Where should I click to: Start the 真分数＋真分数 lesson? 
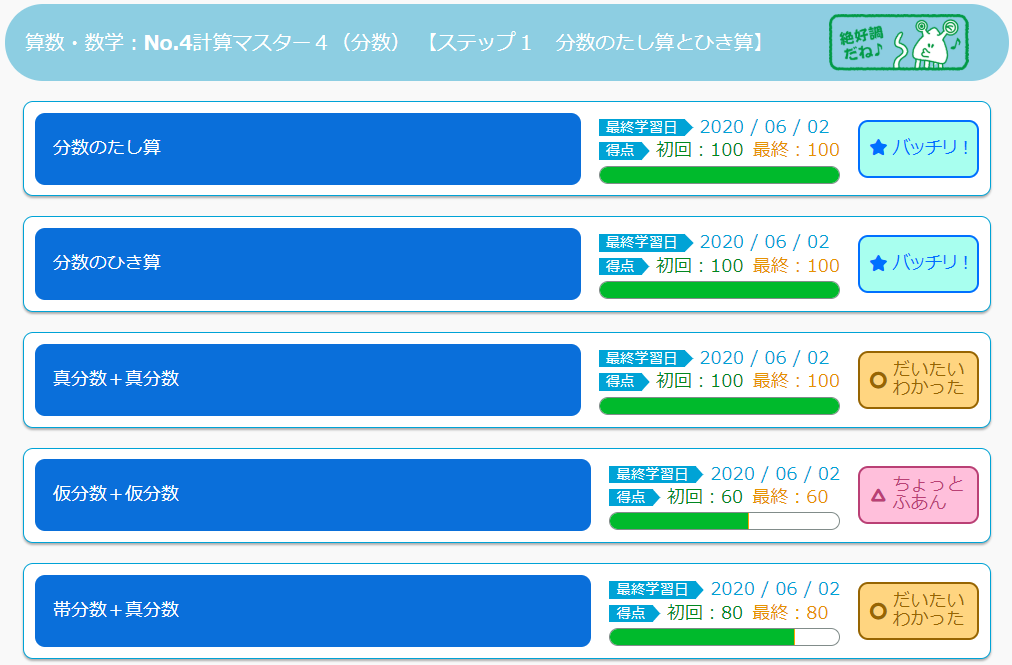(x=308, y=380)
